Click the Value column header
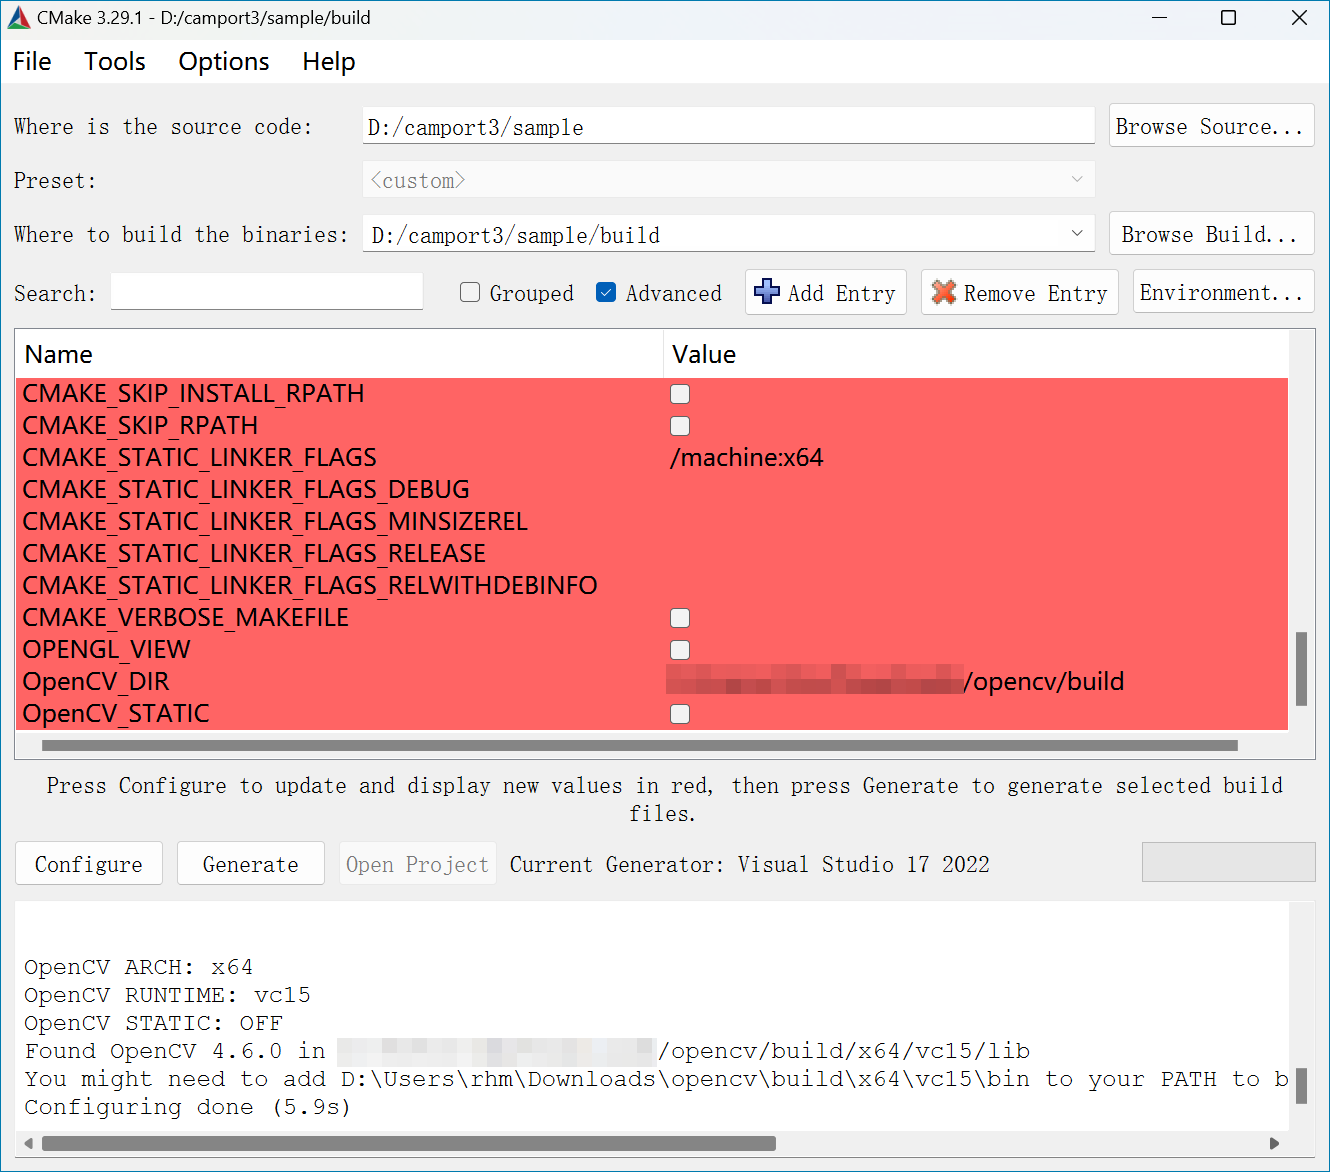 pyautogui.click(x=976, y=355)
